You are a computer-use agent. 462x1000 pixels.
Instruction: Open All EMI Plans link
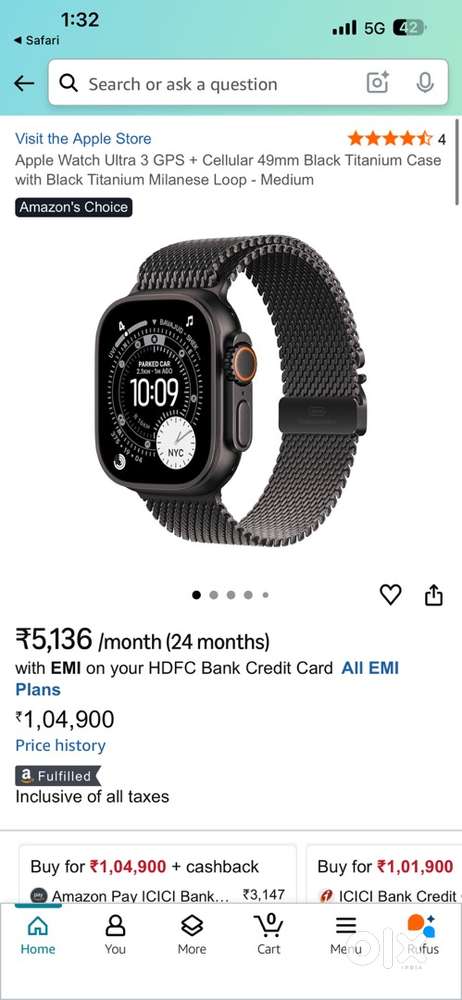(207, 679)
